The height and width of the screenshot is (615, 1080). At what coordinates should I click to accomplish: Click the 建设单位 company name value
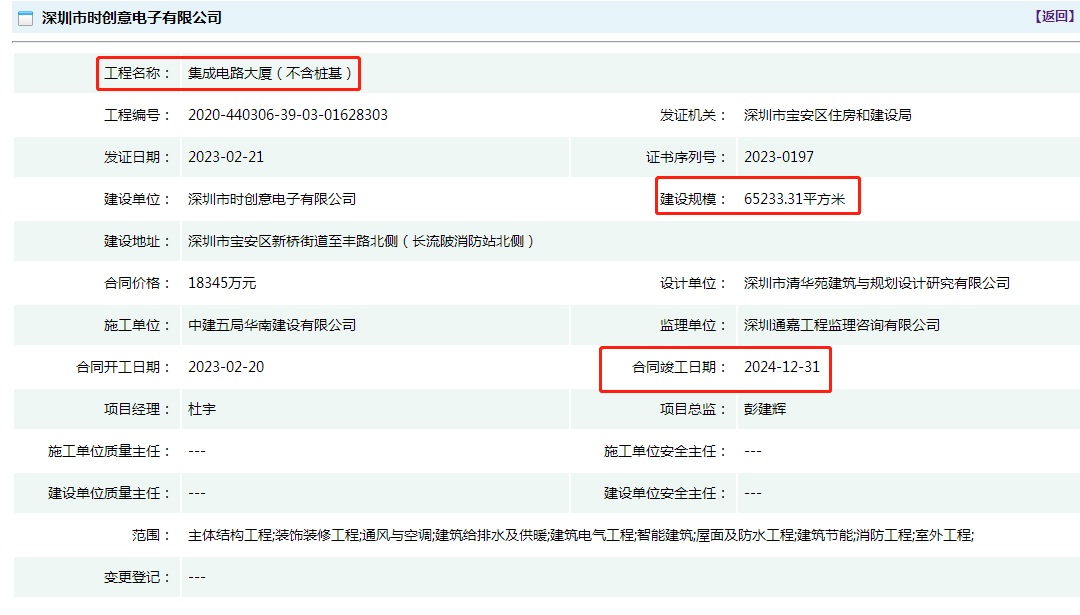click(x=272, y=199)
